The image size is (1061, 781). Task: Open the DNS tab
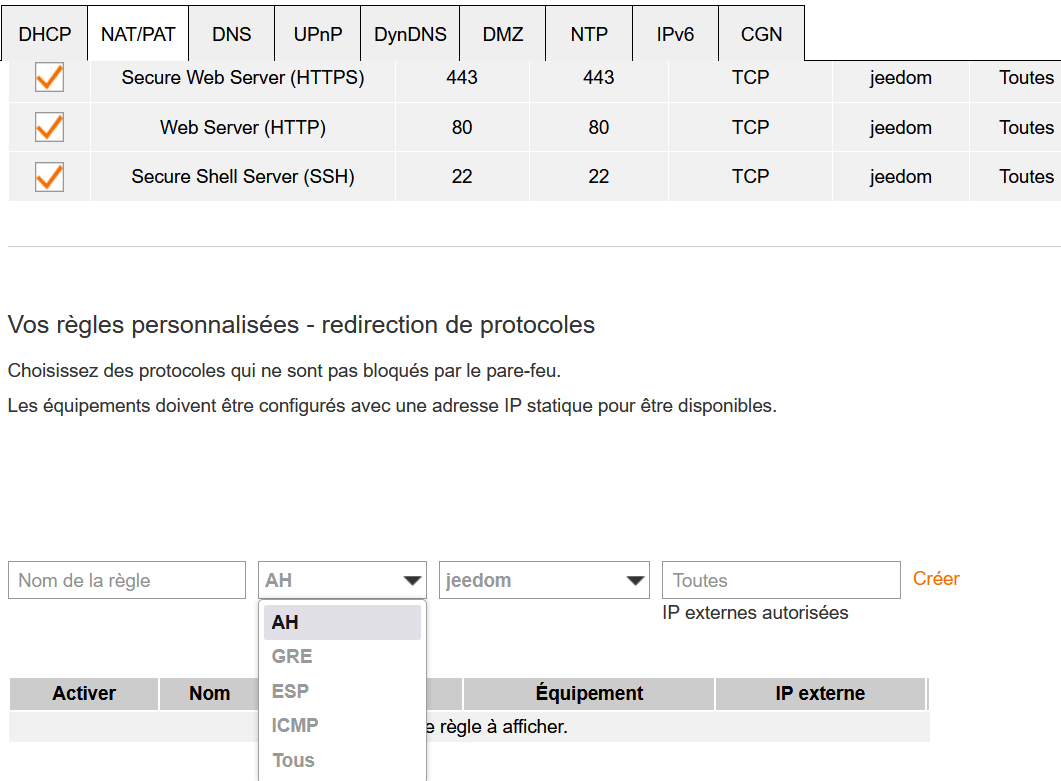click(232, 34)
